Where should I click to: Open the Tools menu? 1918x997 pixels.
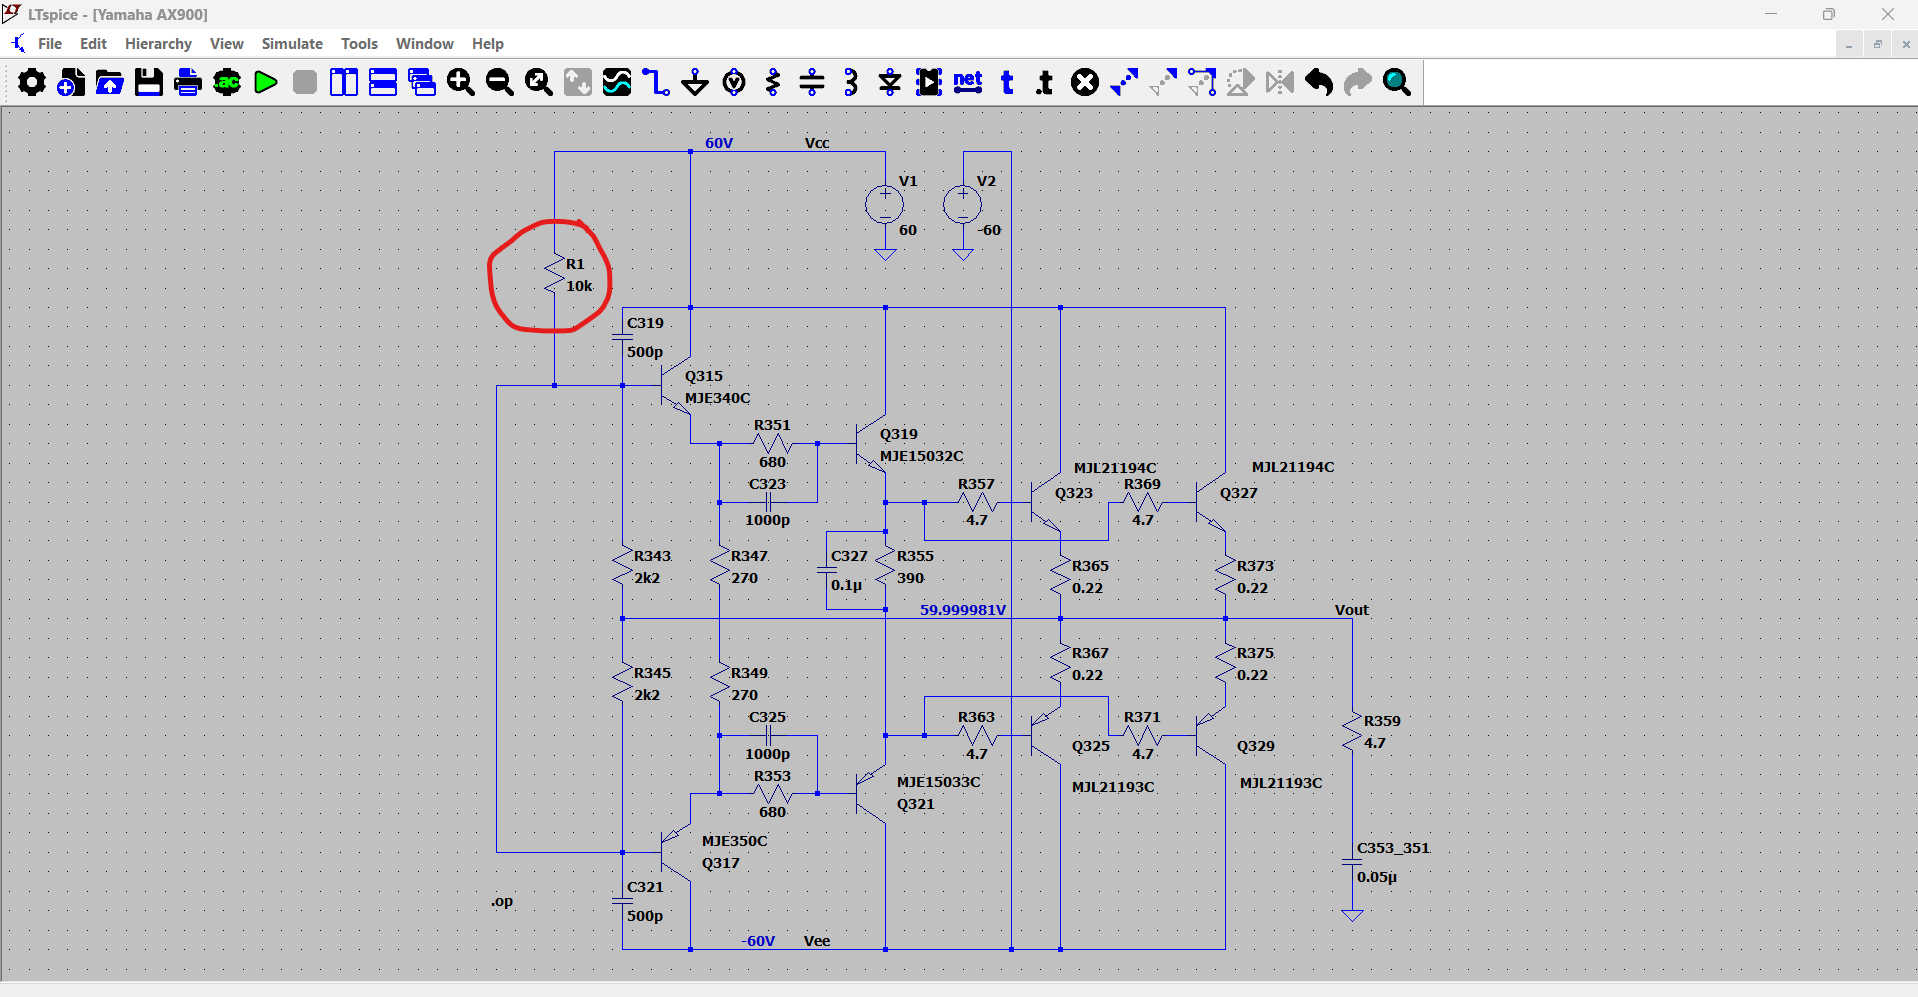359,44
